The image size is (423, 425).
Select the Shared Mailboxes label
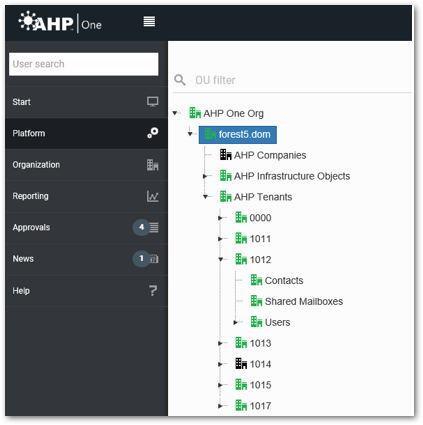coord(304,301)
